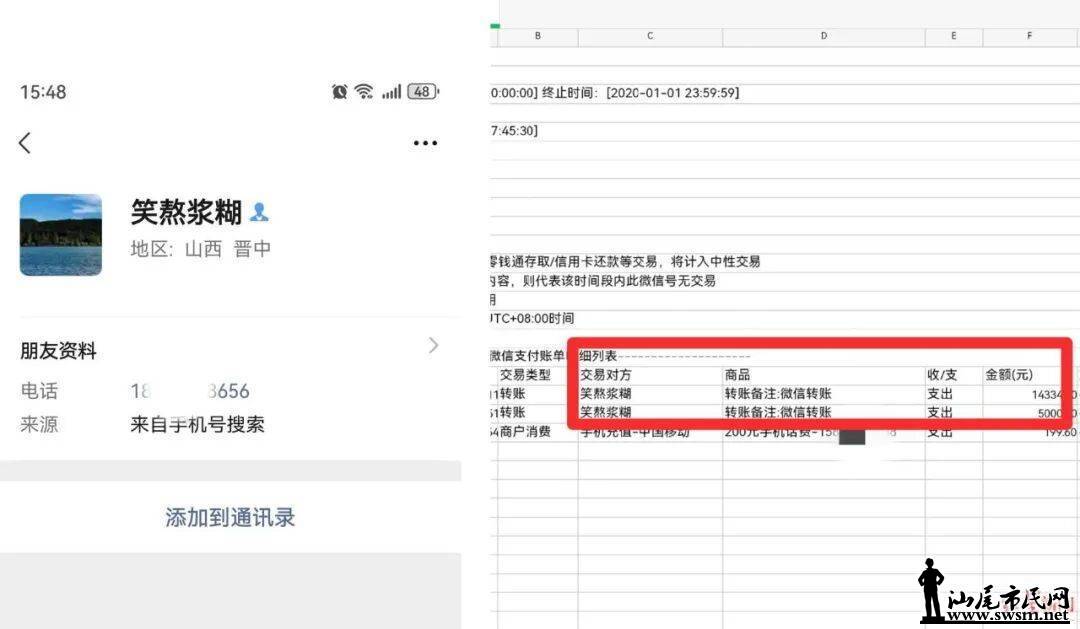The image size is (1080, 629).
Task: Tap the Wi-Fi status icon
Action: coord(364,92)
